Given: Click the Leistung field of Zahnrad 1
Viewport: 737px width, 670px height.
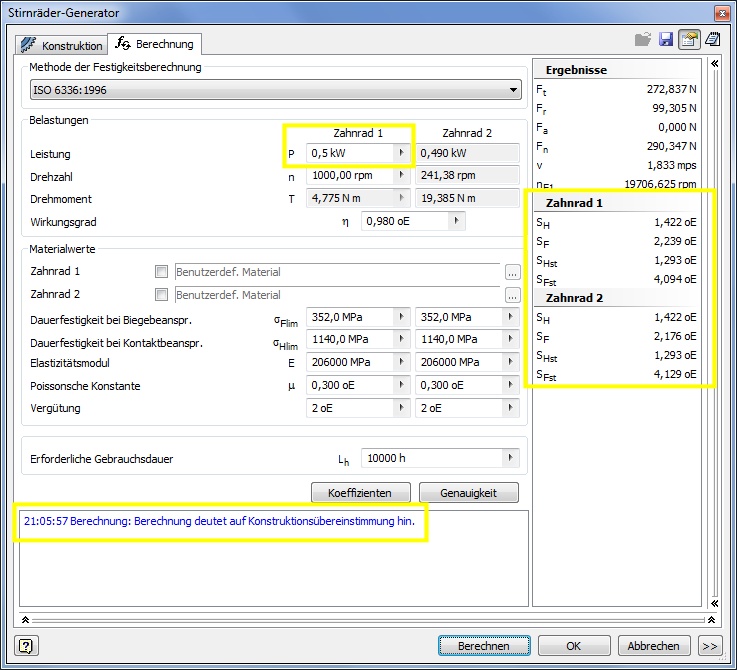Looking at the screenshot, I should pyautogui.click(x=350, y=153).
